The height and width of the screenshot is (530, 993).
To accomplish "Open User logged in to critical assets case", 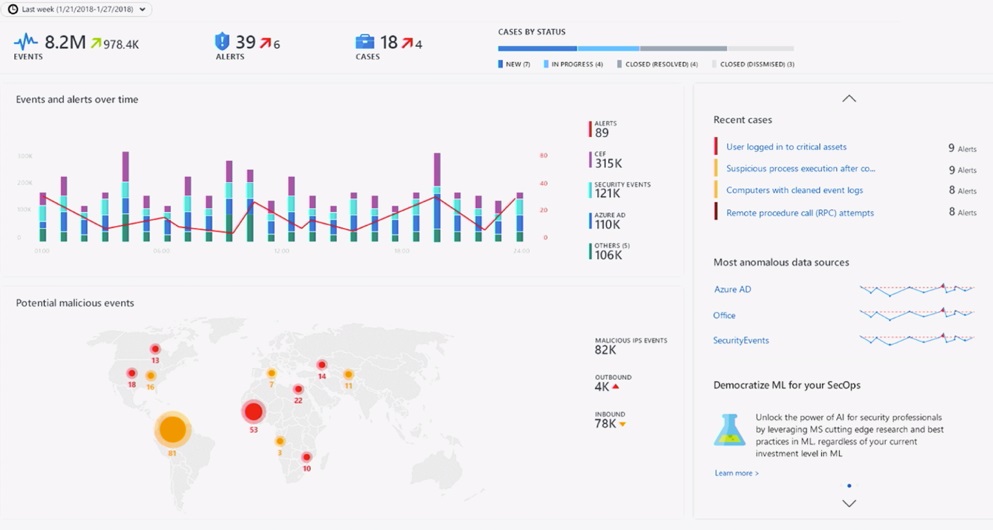I will (x=786, y=147).
